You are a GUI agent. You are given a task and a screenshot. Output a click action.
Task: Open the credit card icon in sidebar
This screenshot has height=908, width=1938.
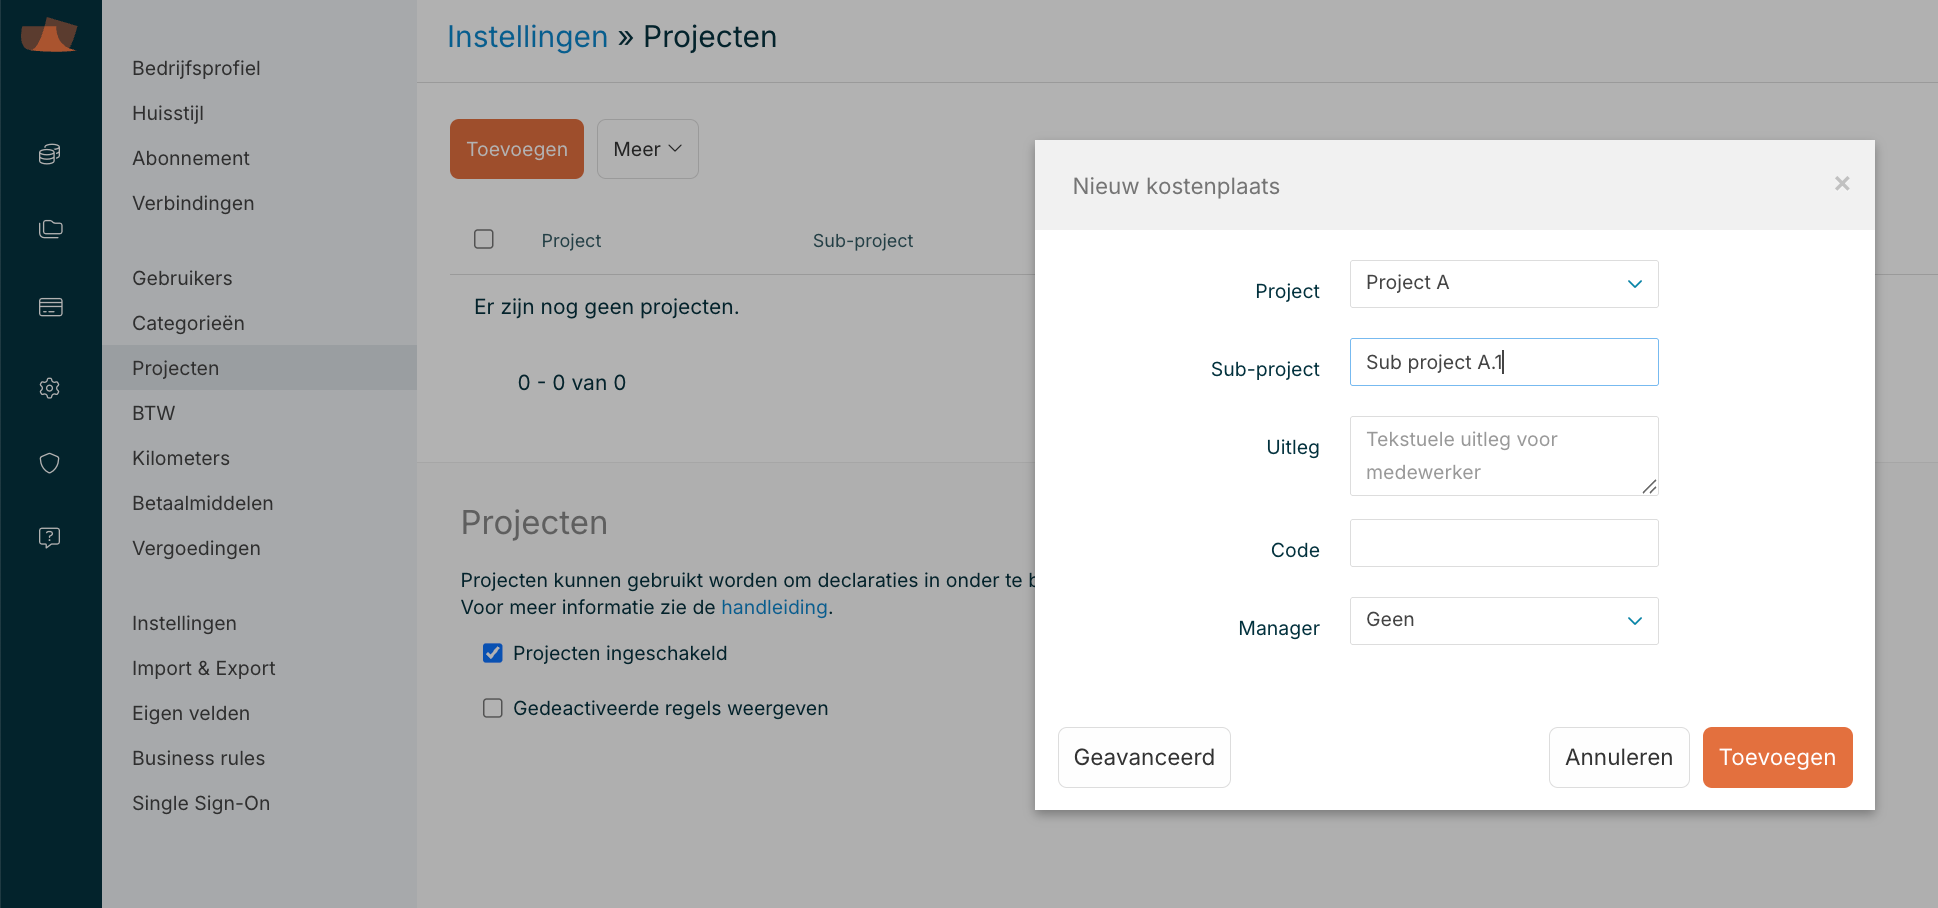tap(50, 307)
